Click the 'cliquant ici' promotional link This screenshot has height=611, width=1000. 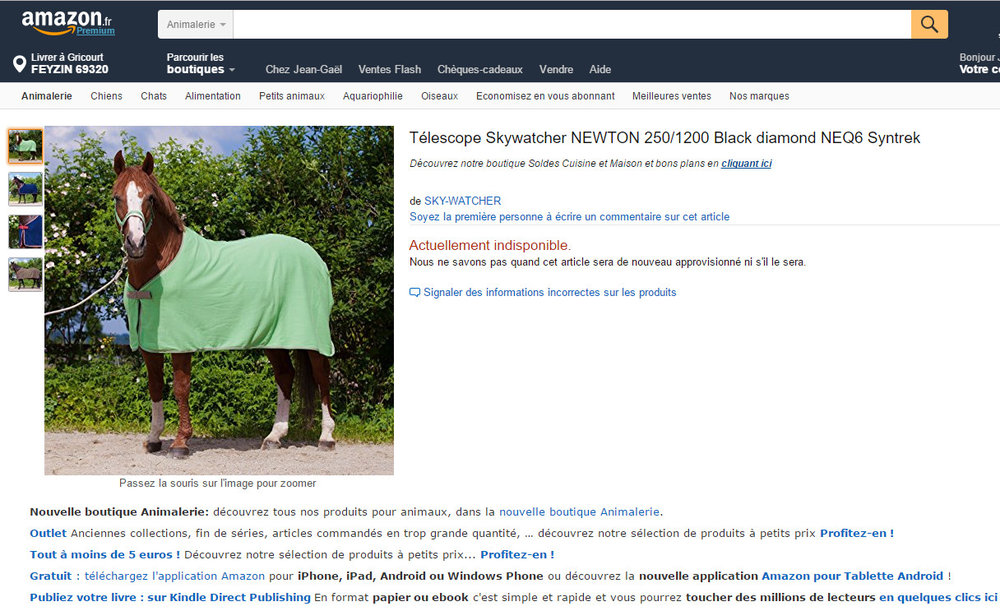[747, 162]
